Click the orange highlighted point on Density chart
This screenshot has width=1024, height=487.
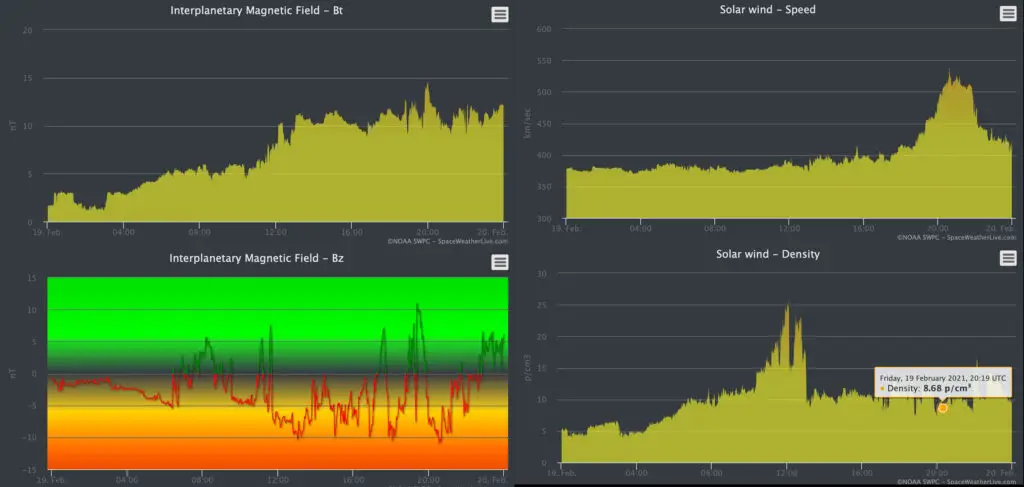pyautogui.click(x=942, y=408)
